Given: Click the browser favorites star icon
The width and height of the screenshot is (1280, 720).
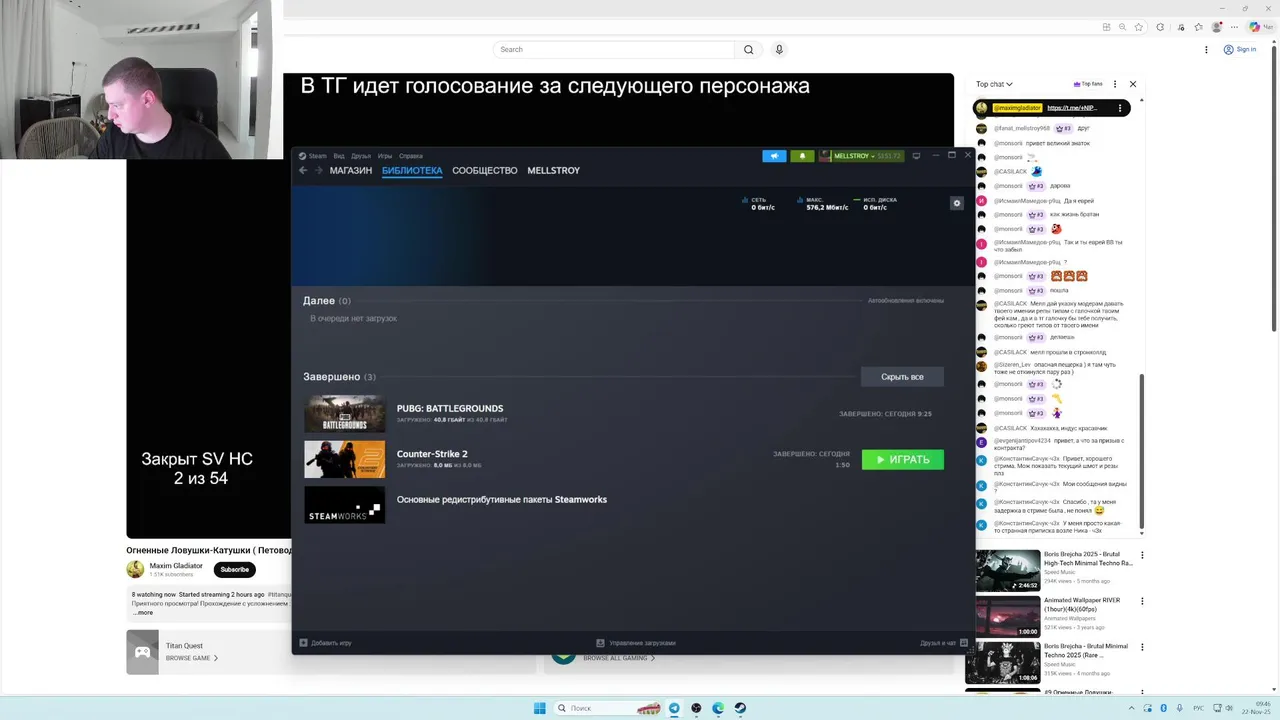Looking at the screenshot, I should 1138,27.
